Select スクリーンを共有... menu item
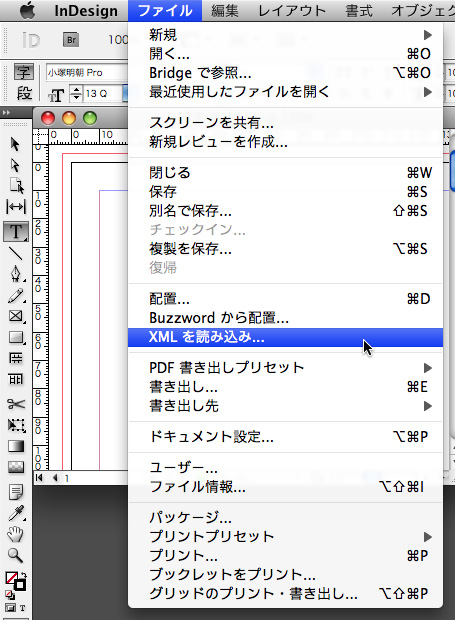 click(285, 123)
